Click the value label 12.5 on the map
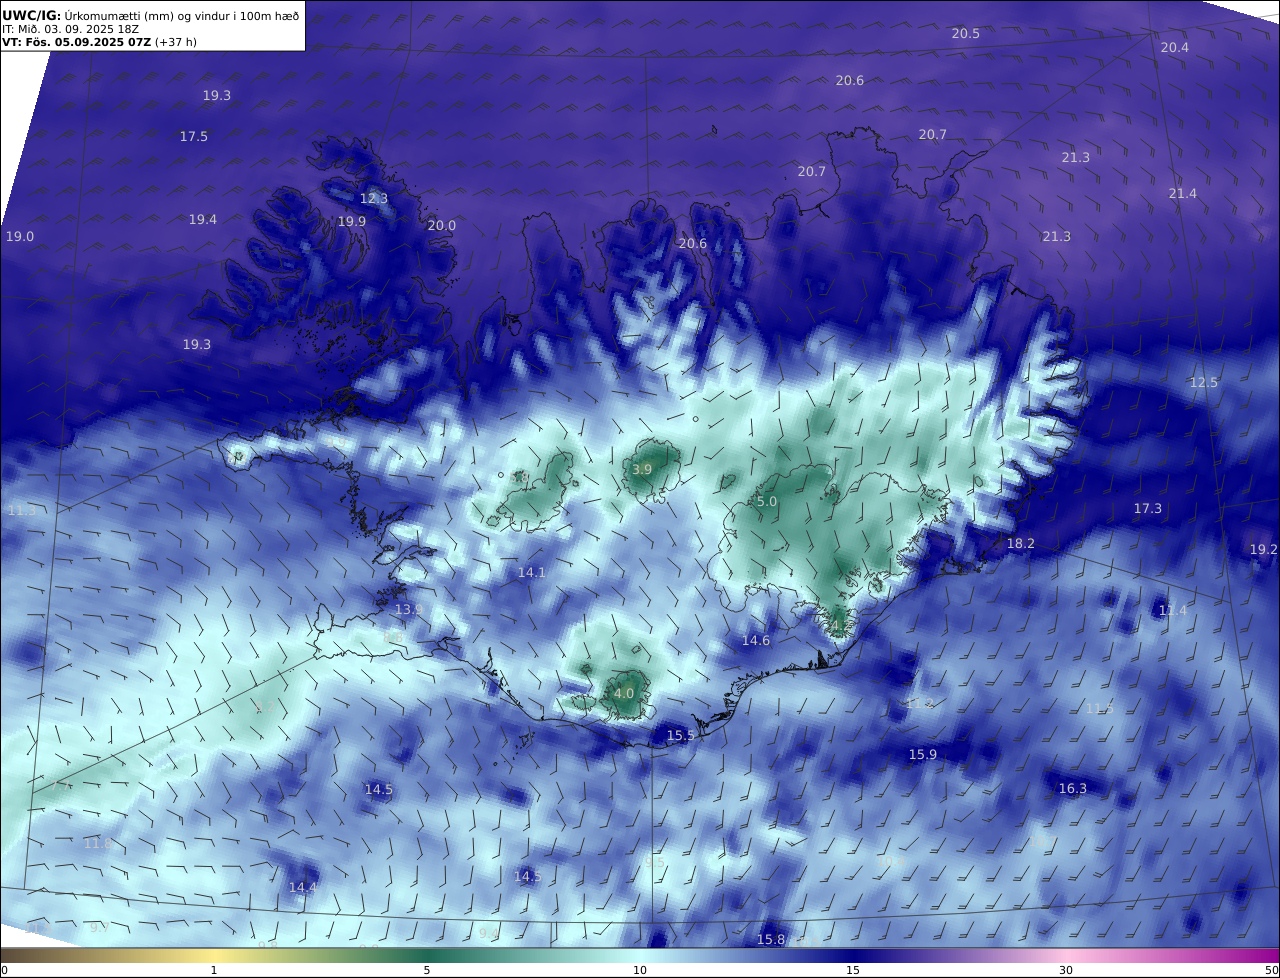Image resolution: width=1280 pixels, height=978 pixels. [x=1204, y=383]
